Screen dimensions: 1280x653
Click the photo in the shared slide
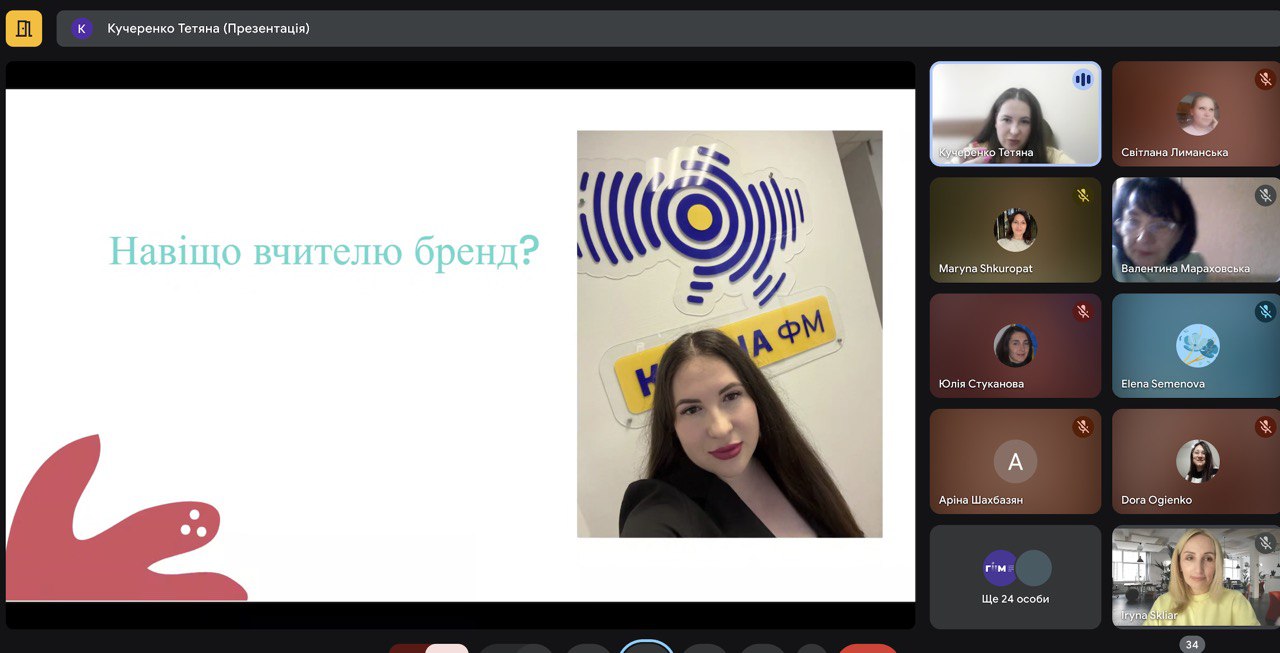tap(729, 334)
